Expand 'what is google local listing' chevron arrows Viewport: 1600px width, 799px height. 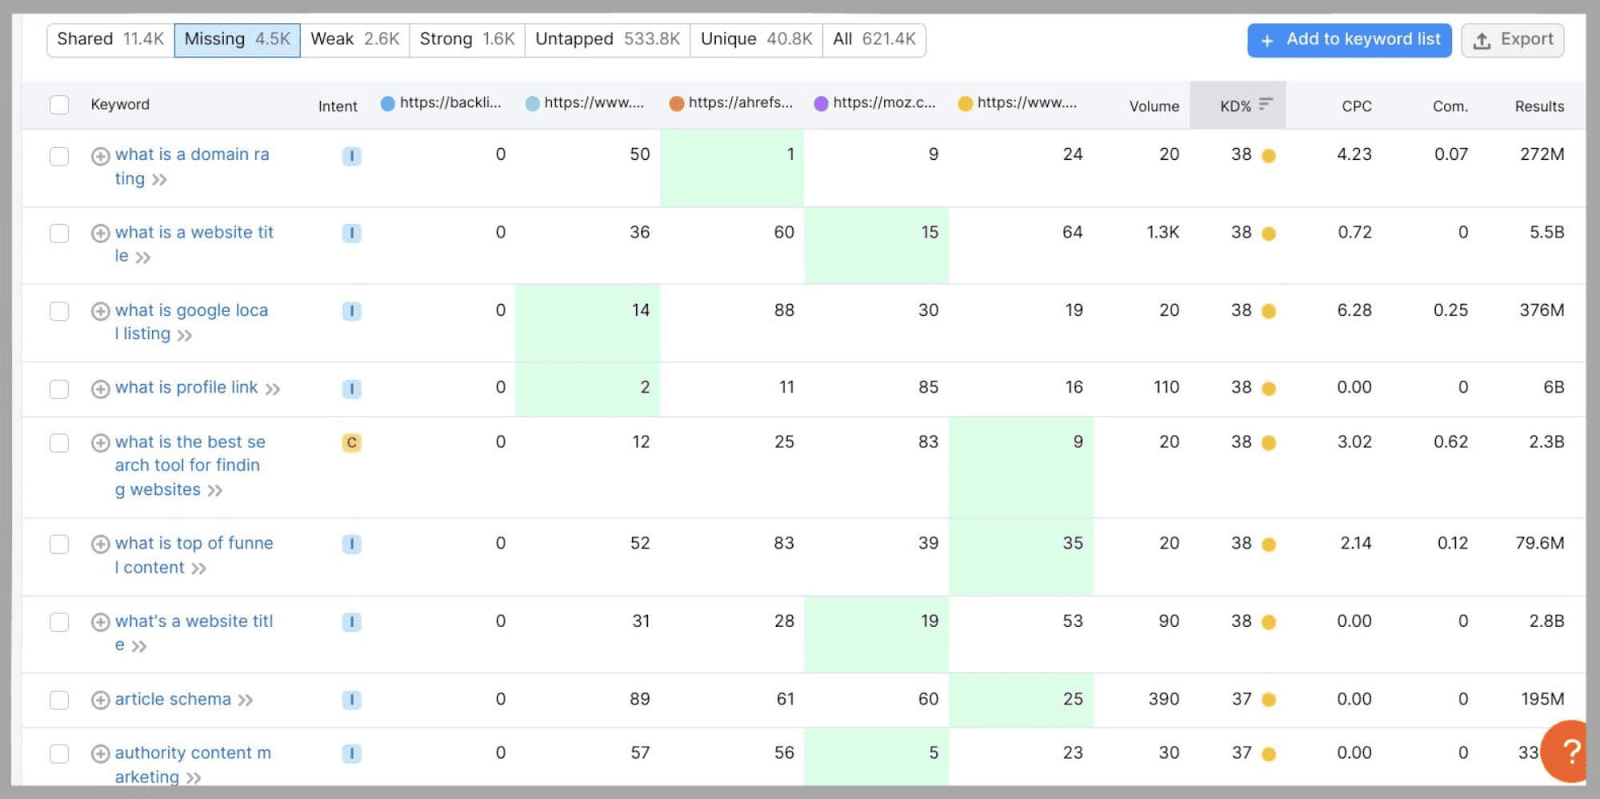[184, 335]
